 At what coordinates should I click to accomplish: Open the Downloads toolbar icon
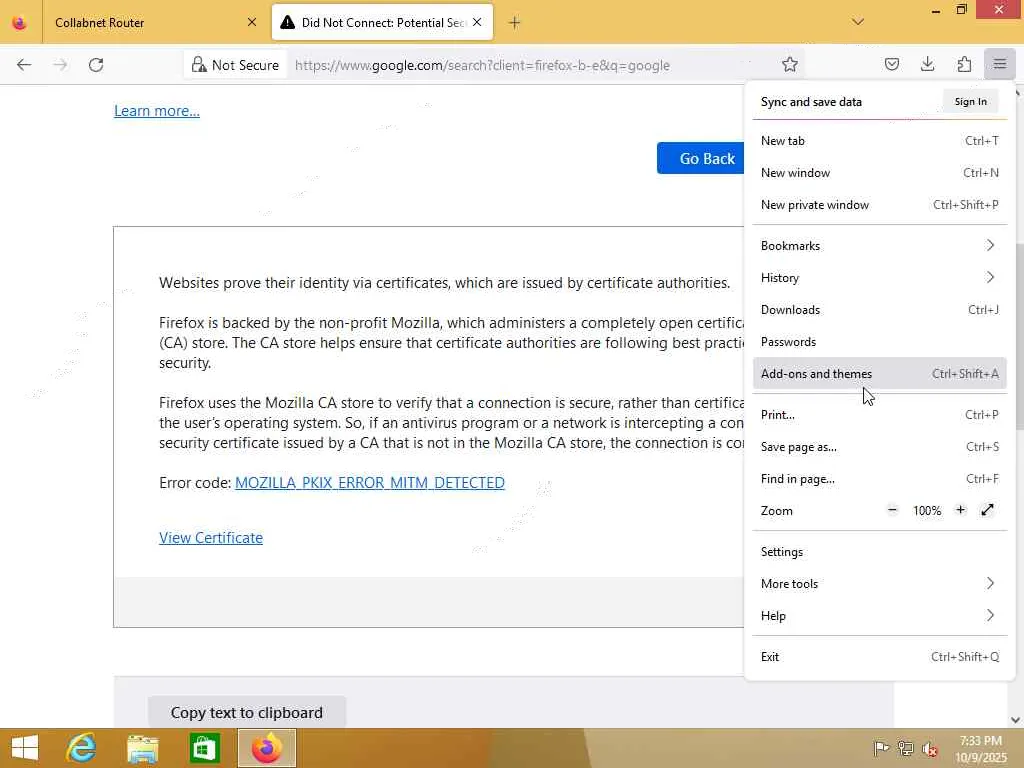[x=927, y=64]
